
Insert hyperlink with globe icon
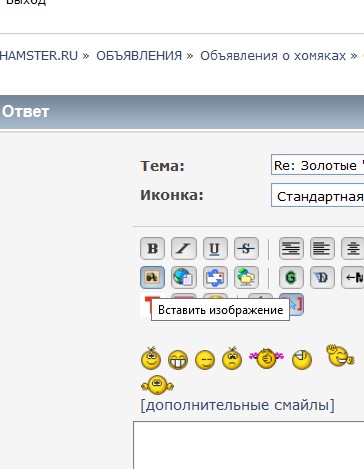point(184,277)
